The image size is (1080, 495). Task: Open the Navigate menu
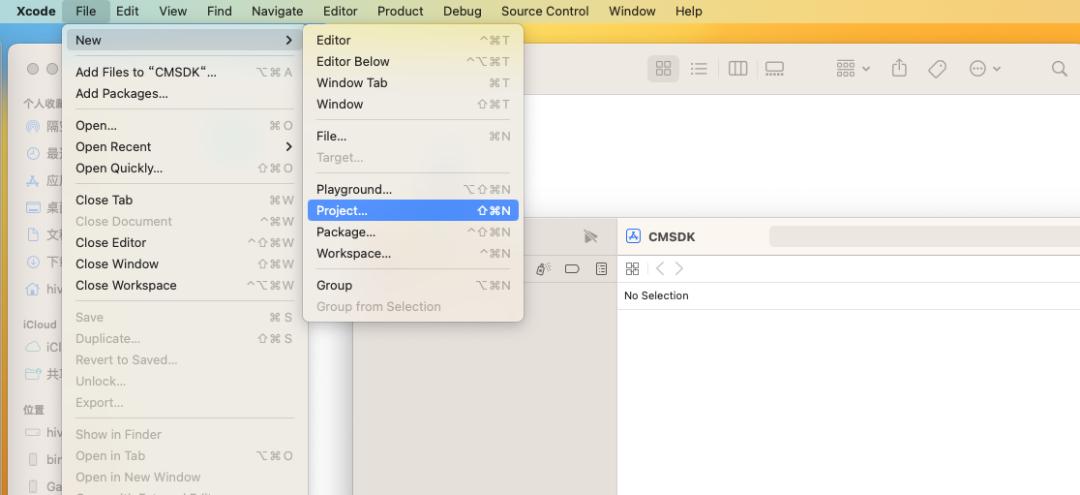pyautogui.click(x=277, y=11)
